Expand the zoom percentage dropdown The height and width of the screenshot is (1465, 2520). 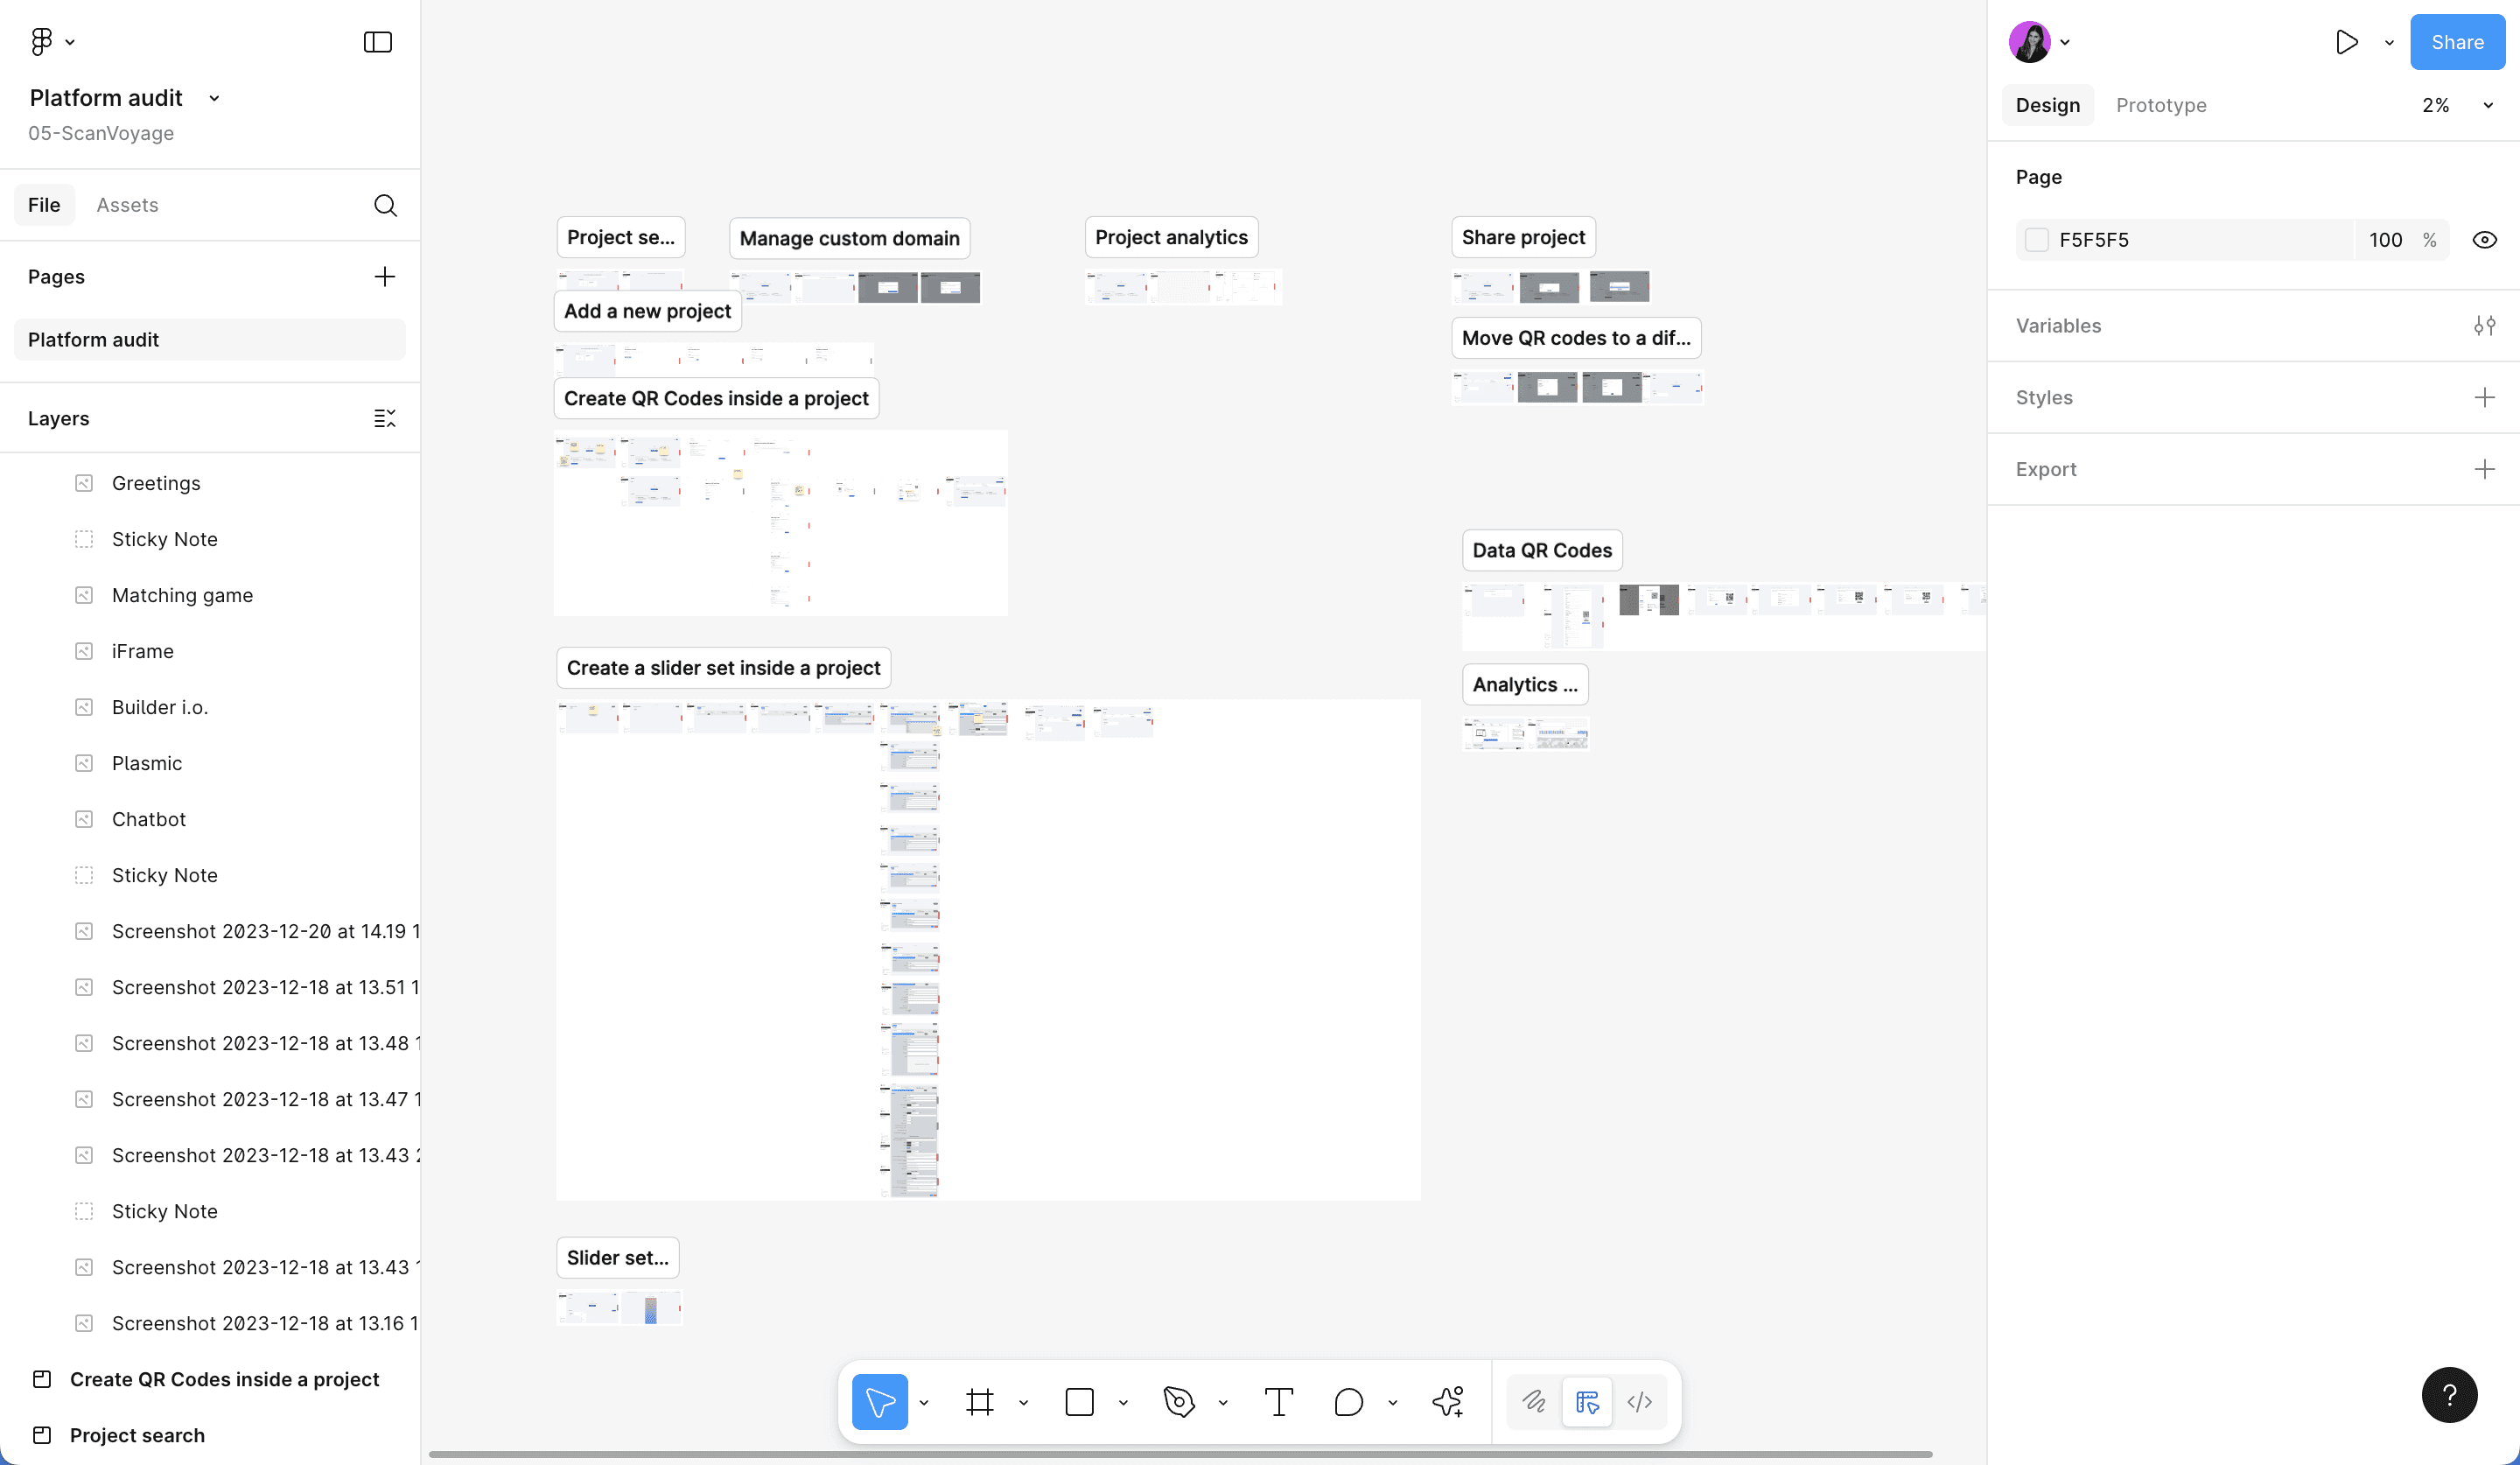point(2487,105)
